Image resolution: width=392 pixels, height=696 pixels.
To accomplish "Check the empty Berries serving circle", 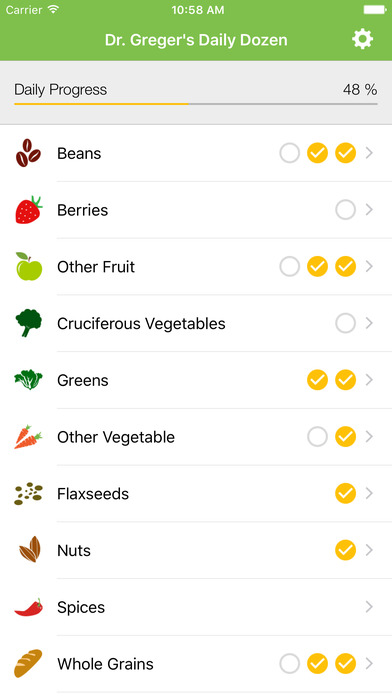I will tap(345, 210).
